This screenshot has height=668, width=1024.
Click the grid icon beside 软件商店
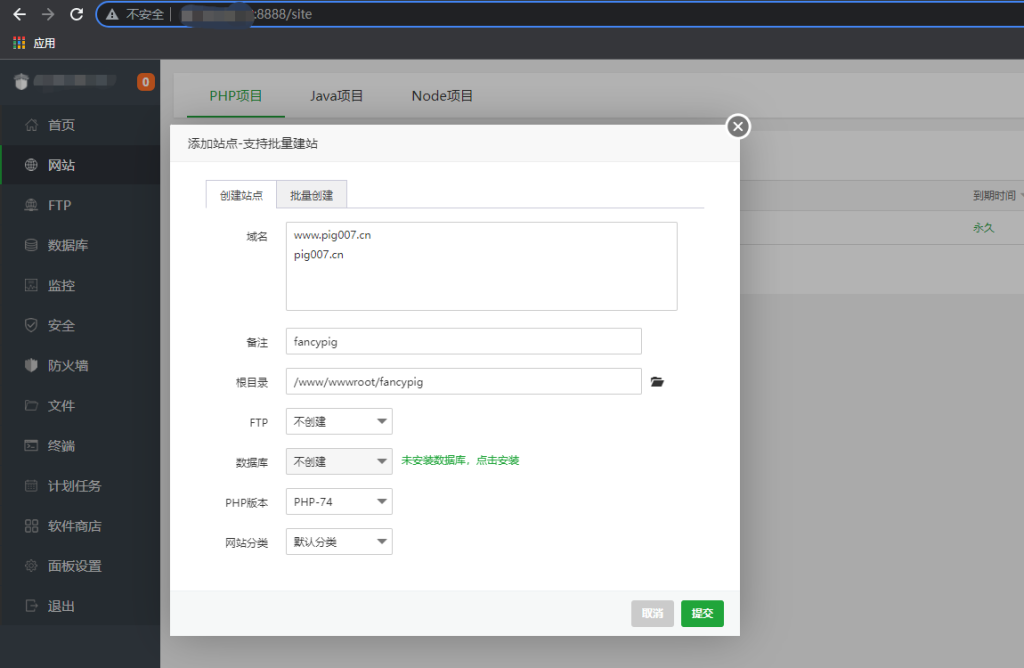[x=31, y=526]
